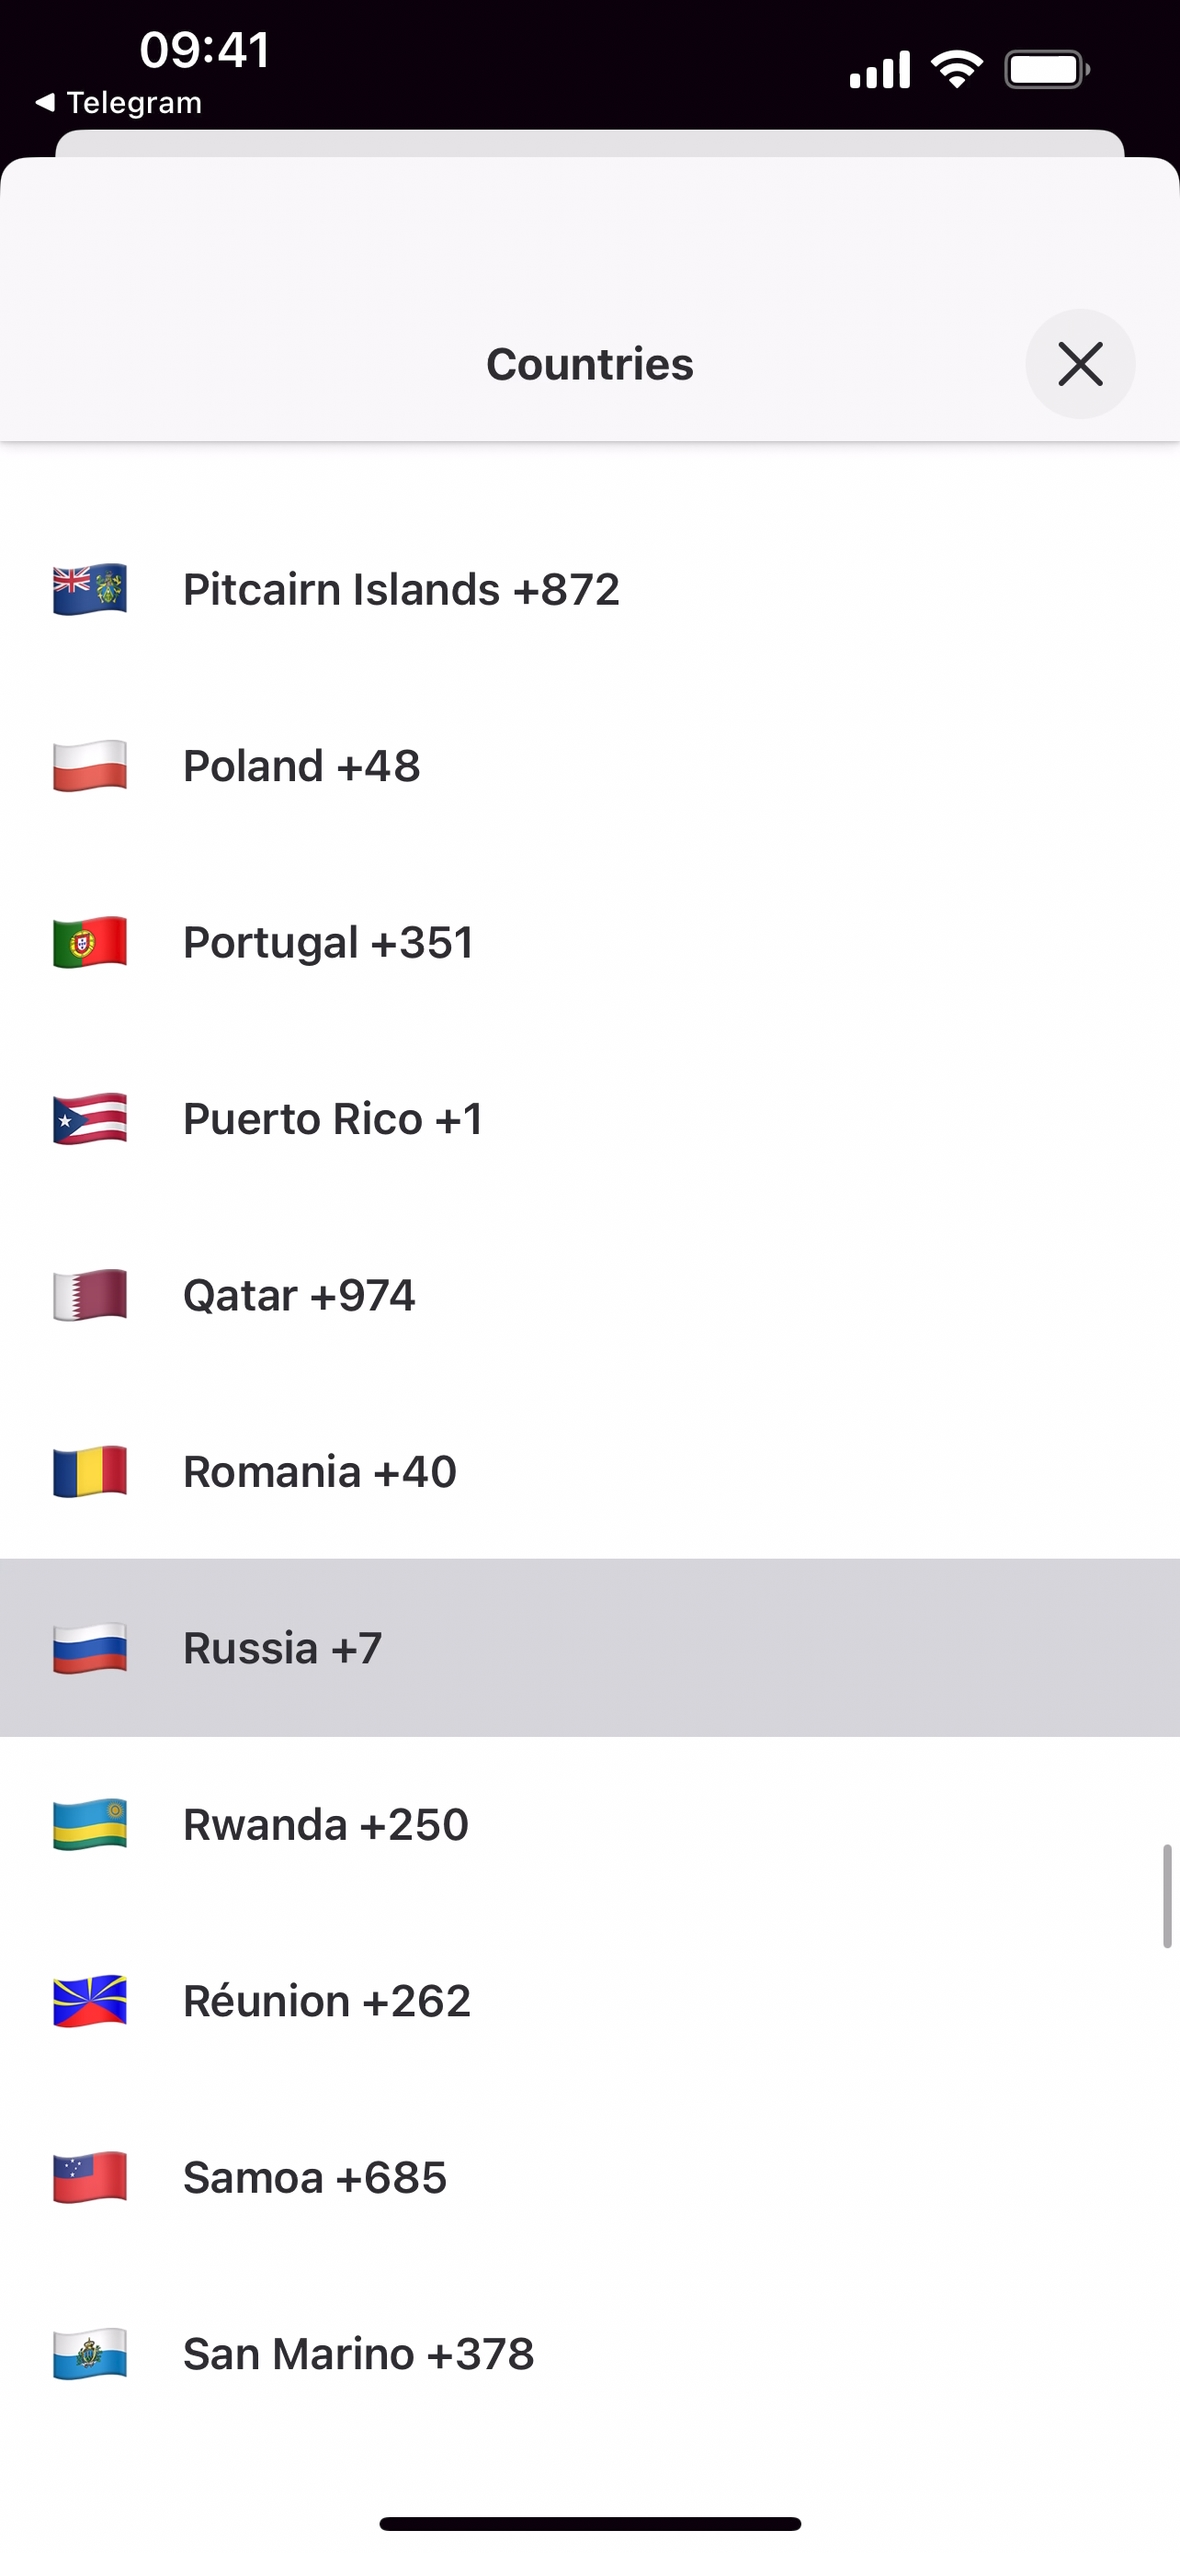The width and height of the screenshot is (1180, 2553).
Task: Tap the Rwanda flag icon
Action: point(90,1825)
